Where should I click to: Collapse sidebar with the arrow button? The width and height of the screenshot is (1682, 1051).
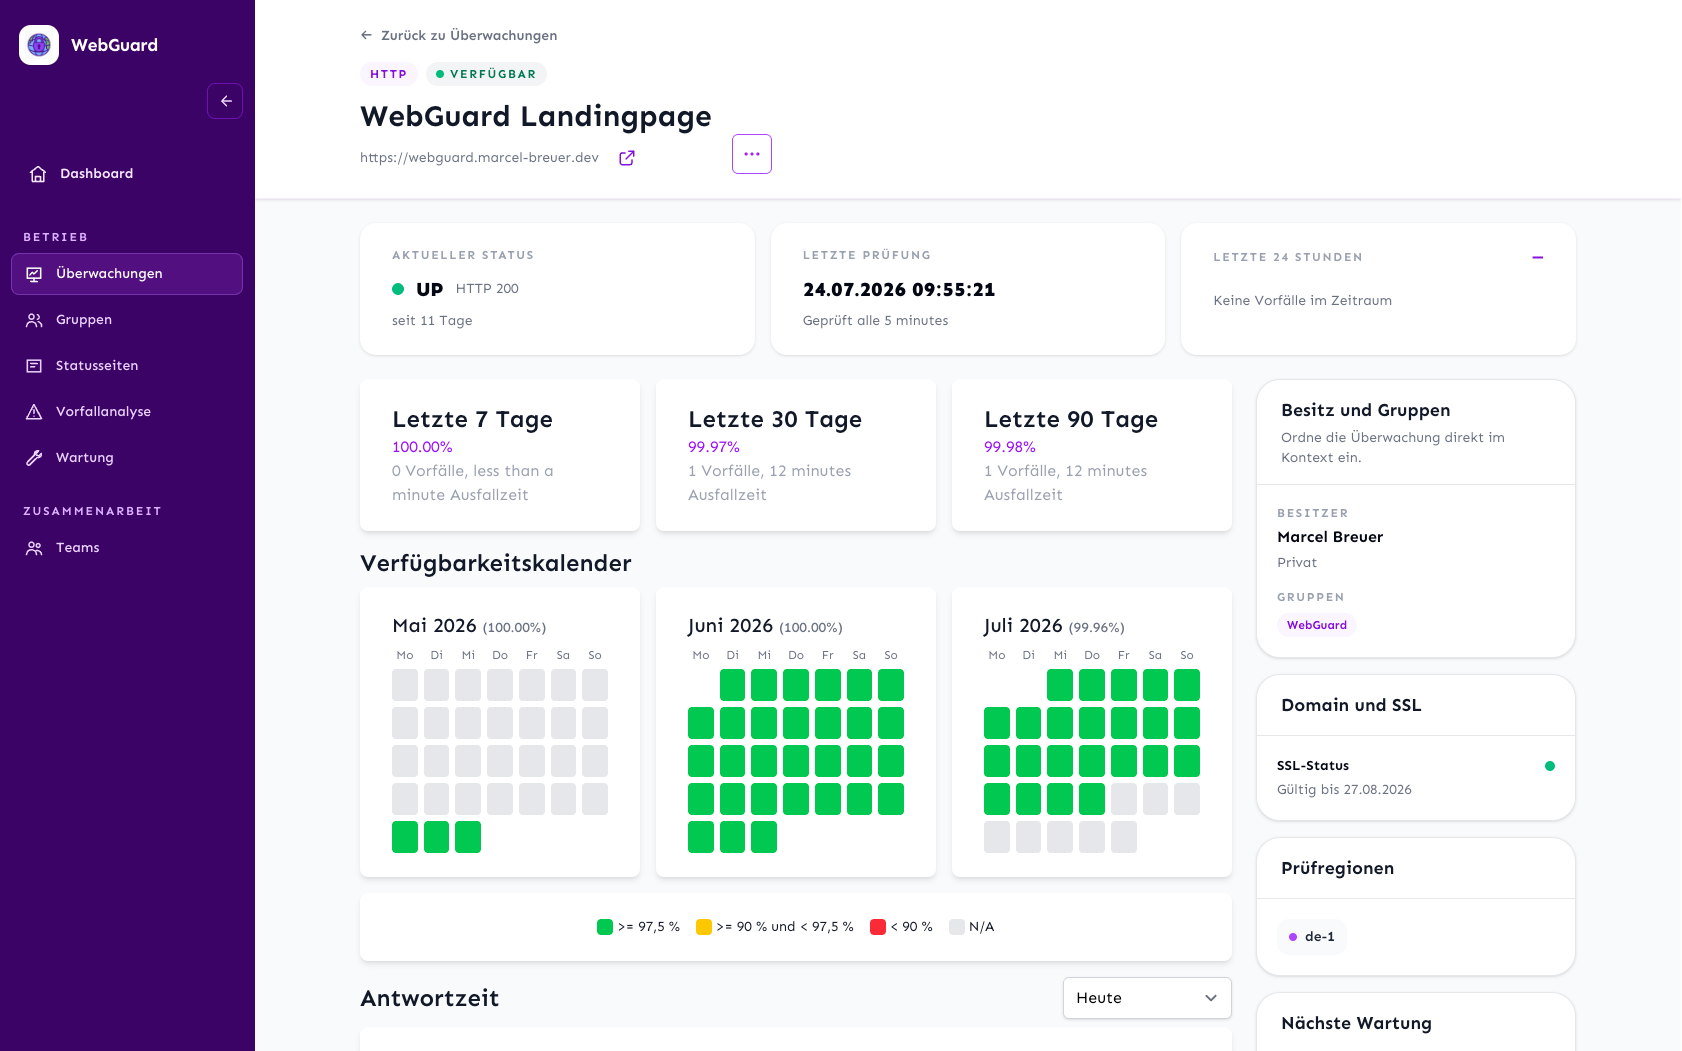coord(225,101)
